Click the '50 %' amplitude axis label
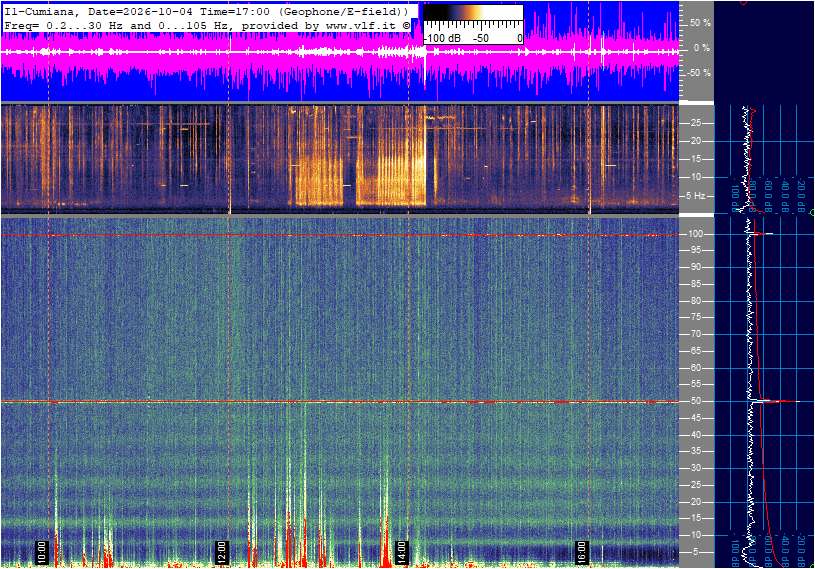815x569 pixels. [x=700, y=23]
